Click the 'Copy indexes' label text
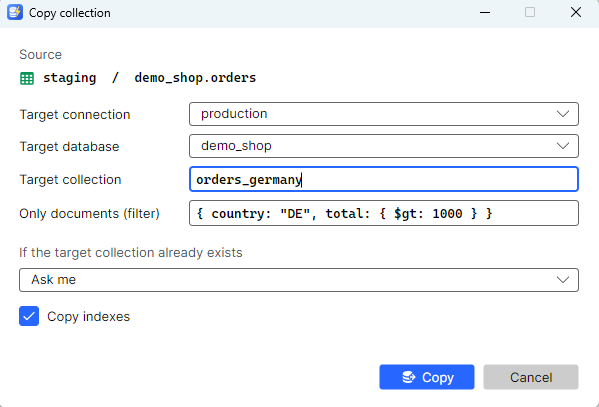 point(88,316)
